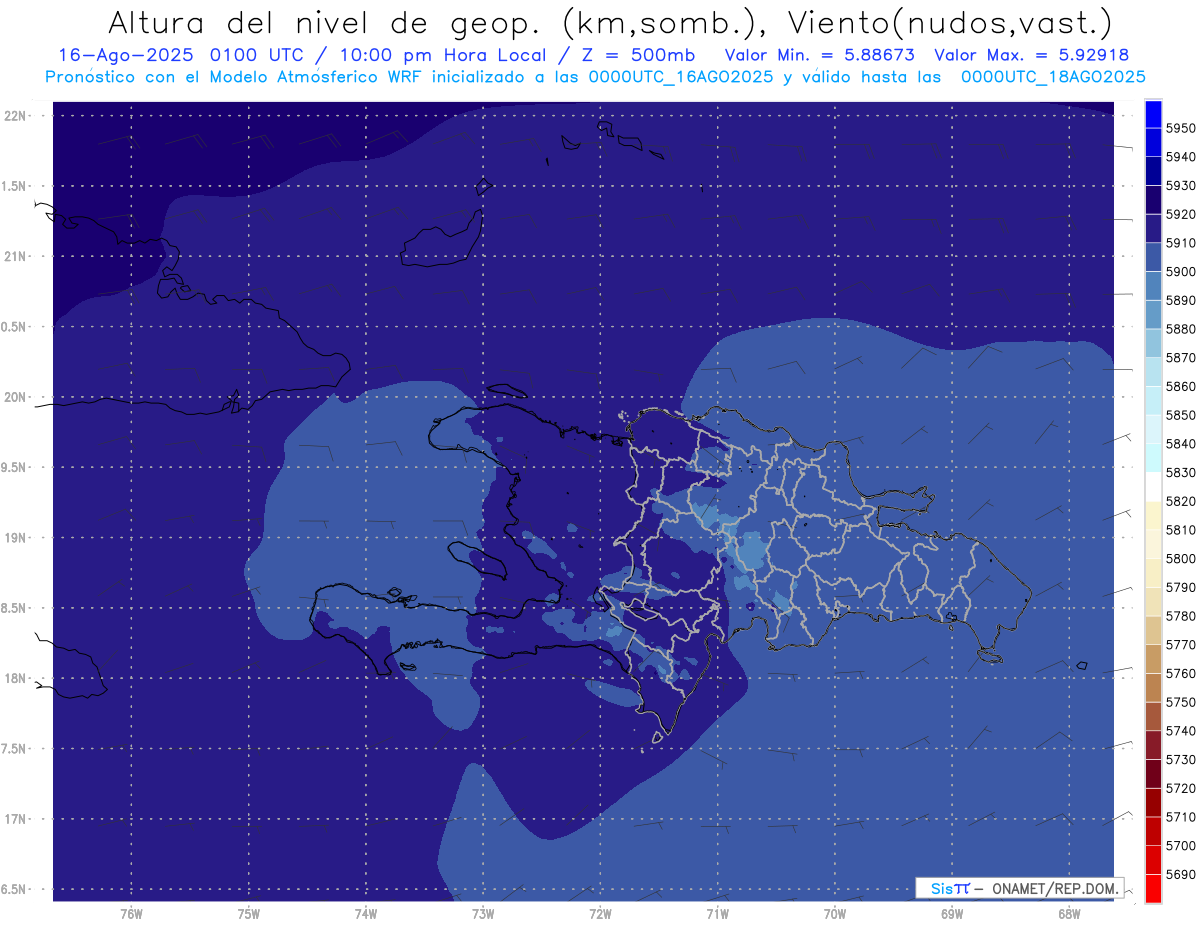This screenshot has width=1200, height=927.
Task: Click the 5870 colorbar label
Action: click(x=1180, y=357)
